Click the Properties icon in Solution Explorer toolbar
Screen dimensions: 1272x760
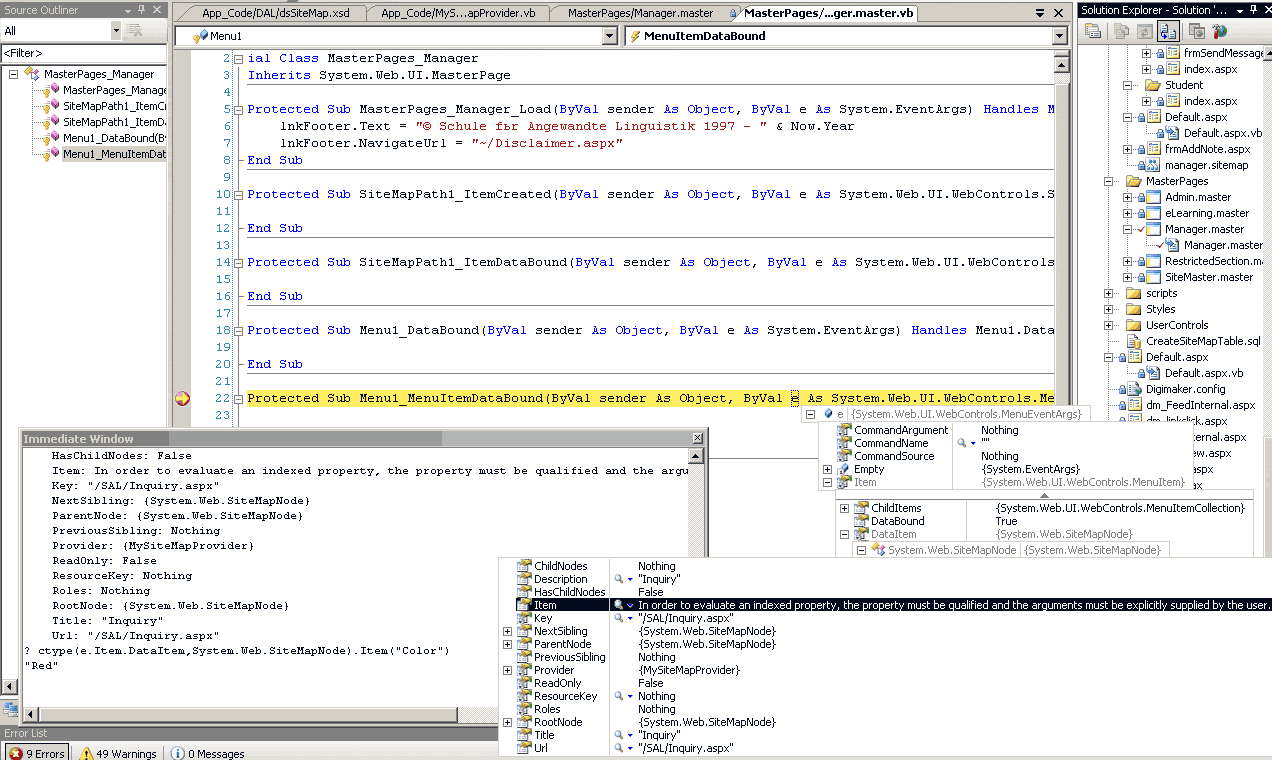coord(1093,31)
